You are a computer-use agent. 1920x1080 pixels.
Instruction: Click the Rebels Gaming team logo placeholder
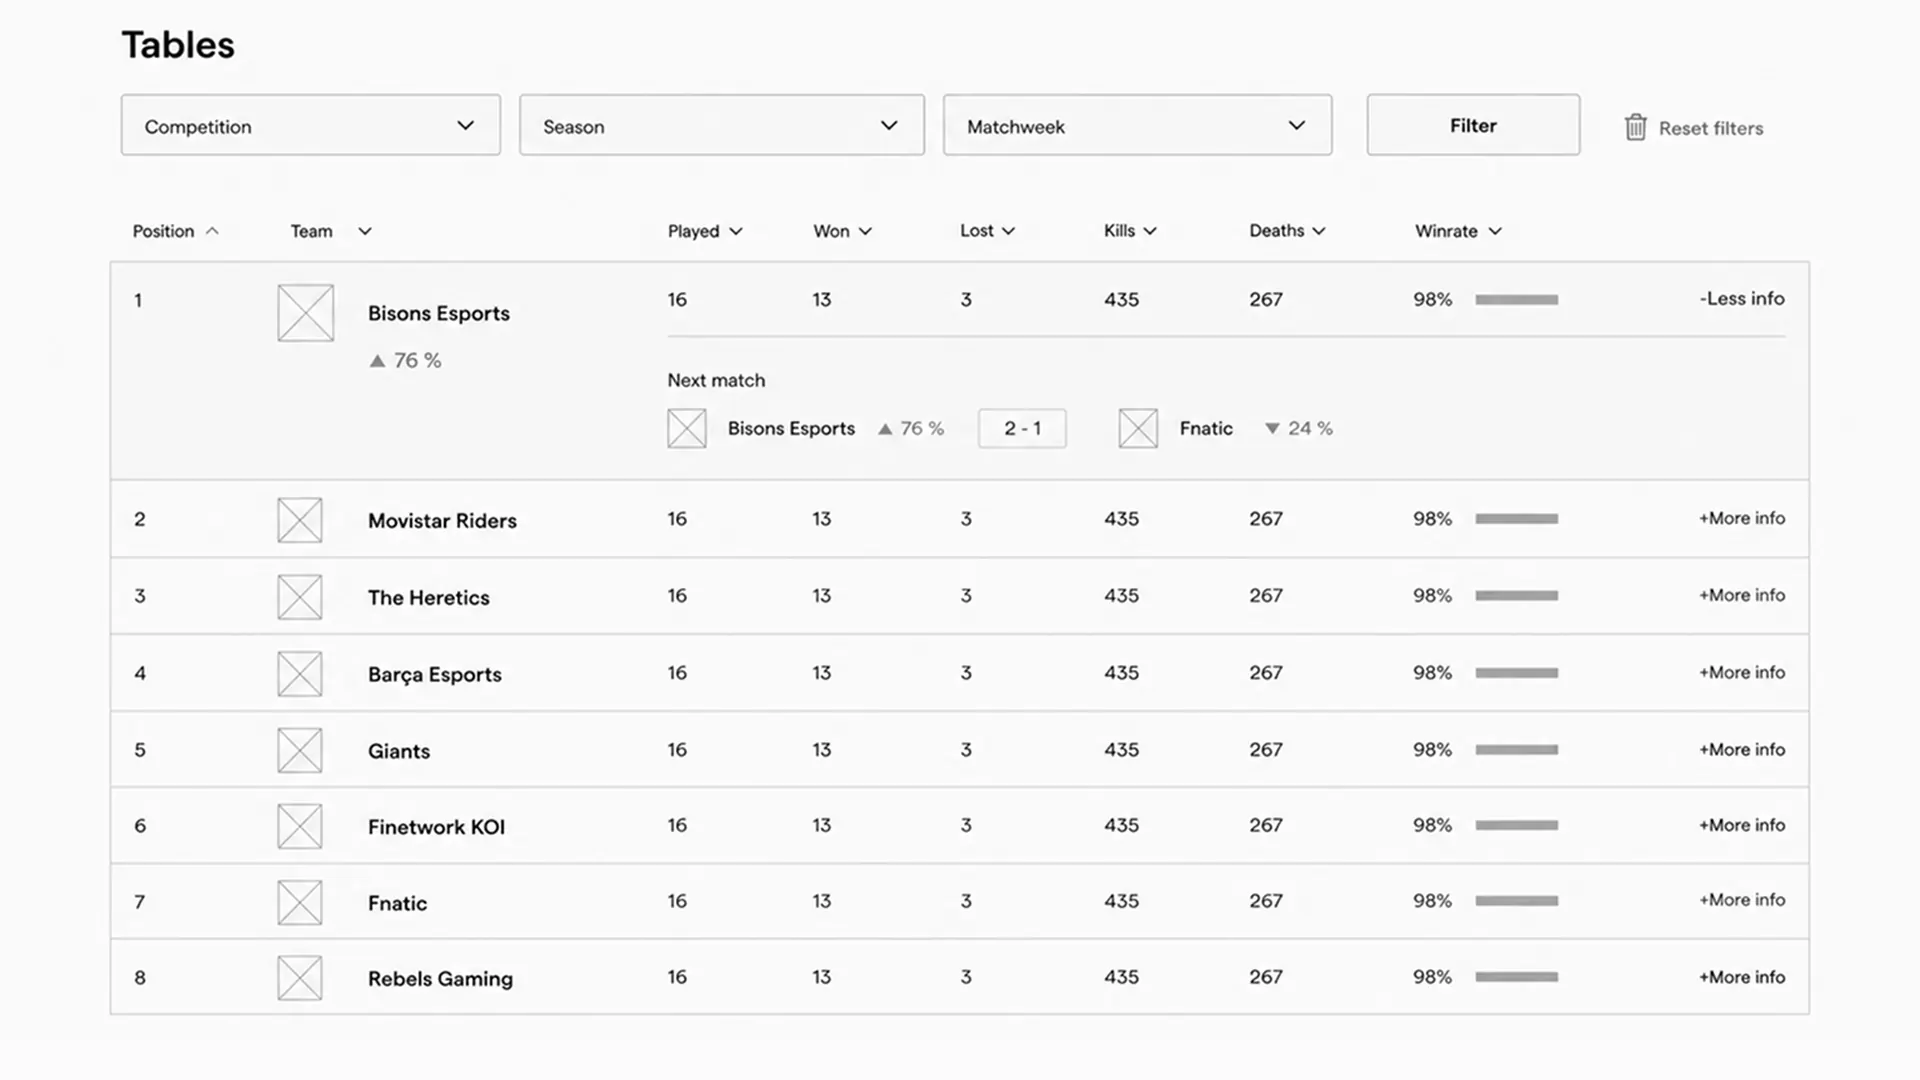point(300,978)
